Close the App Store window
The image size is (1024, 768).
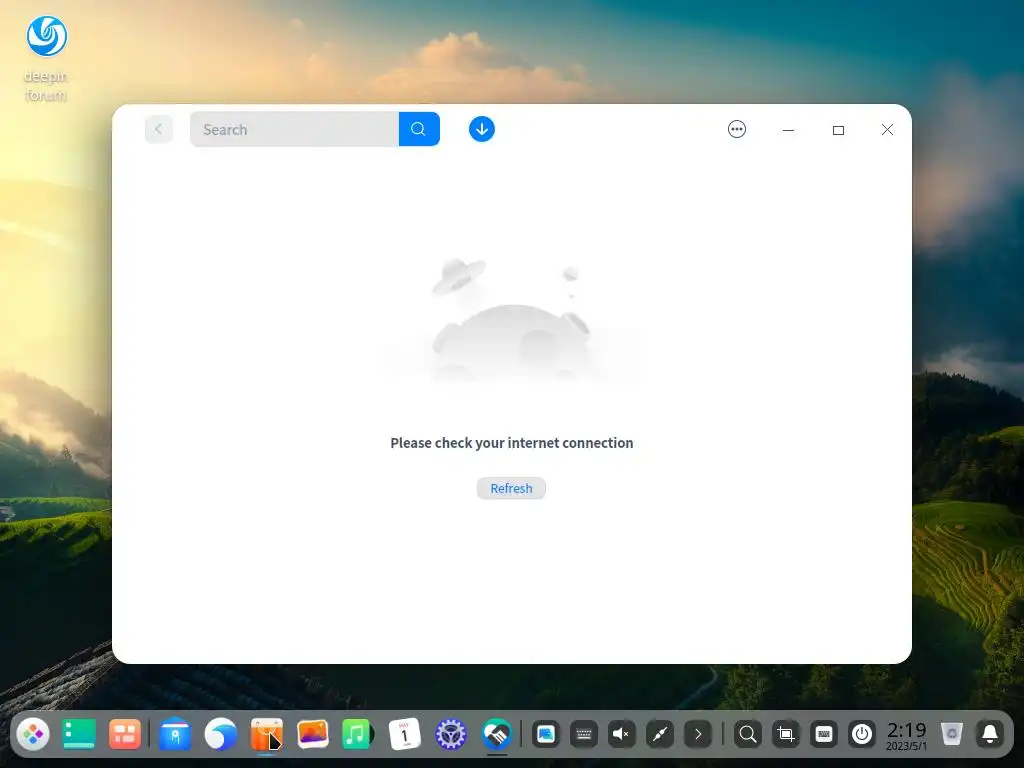(888, 130)
